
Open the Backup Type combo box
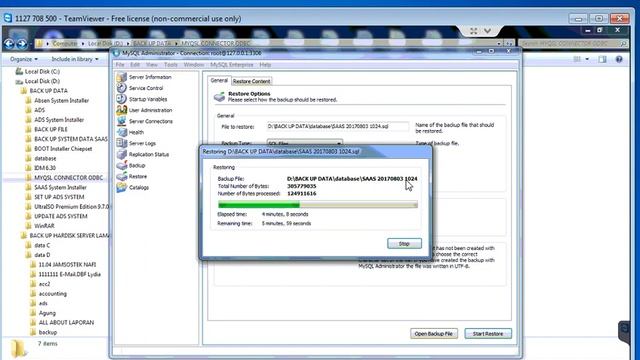(x=304, y=143)
